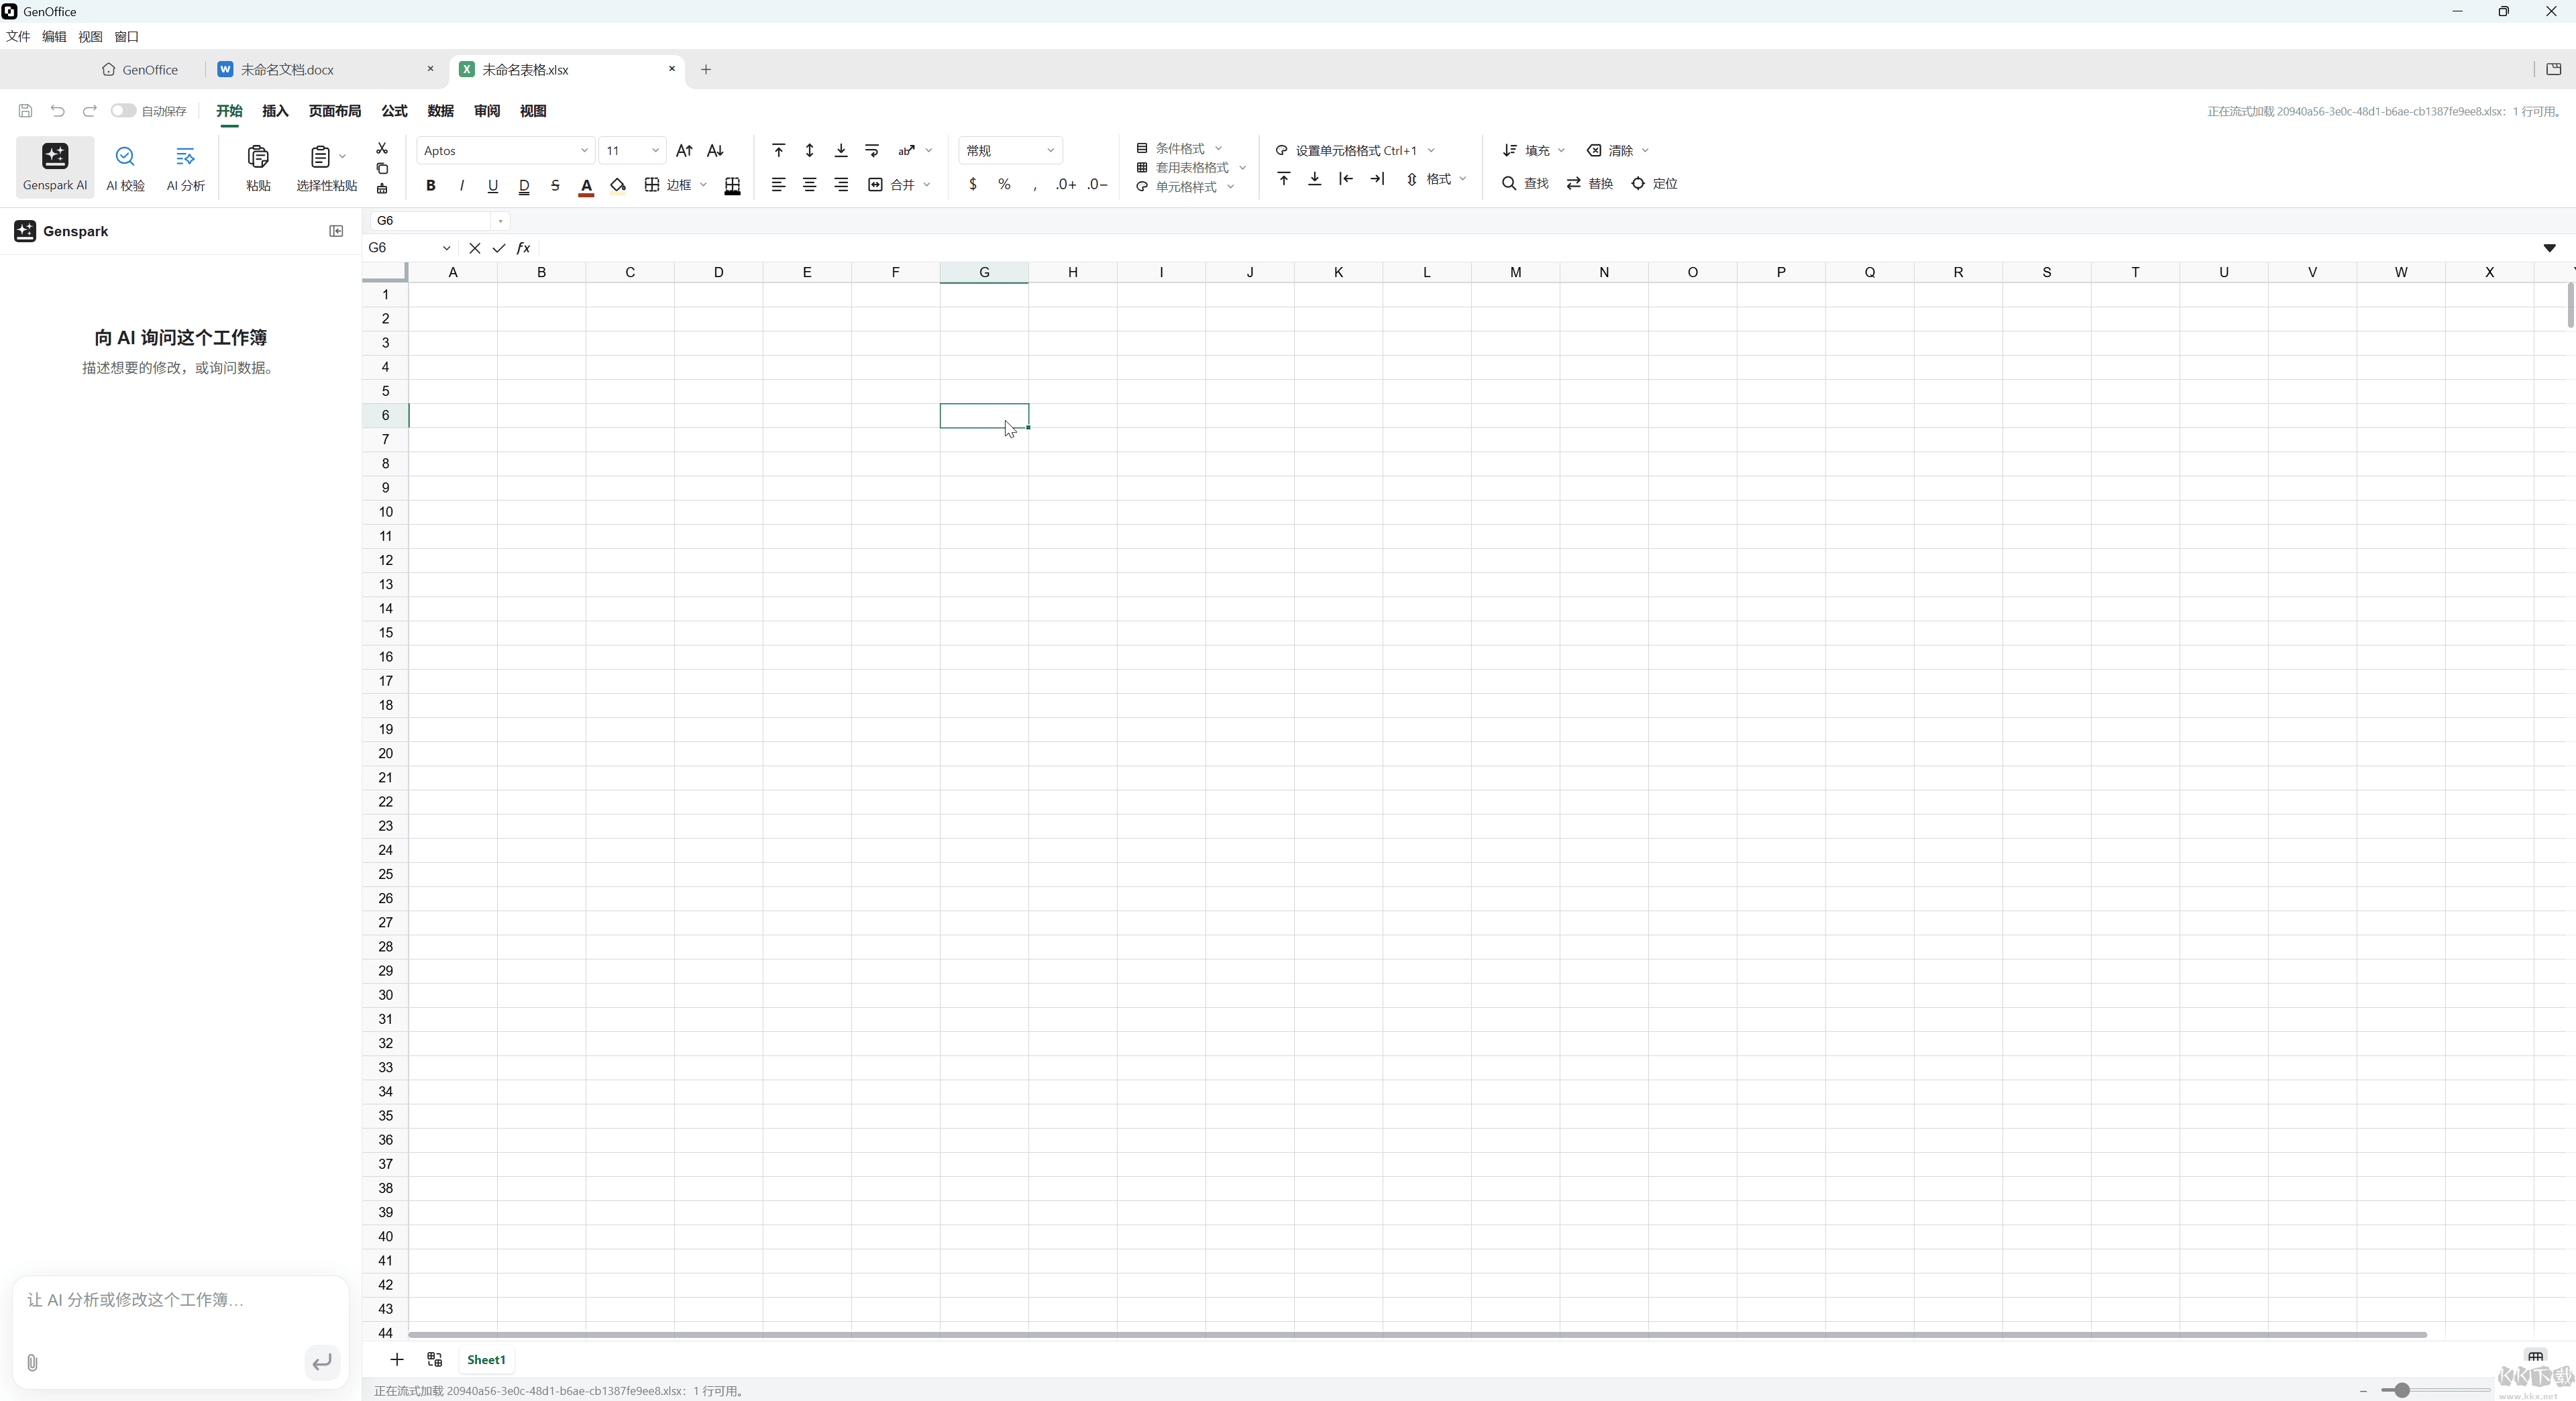This screenshot has height=1401, width=2576.
Task: Click the wrap text icon
Action: [872, 151]
